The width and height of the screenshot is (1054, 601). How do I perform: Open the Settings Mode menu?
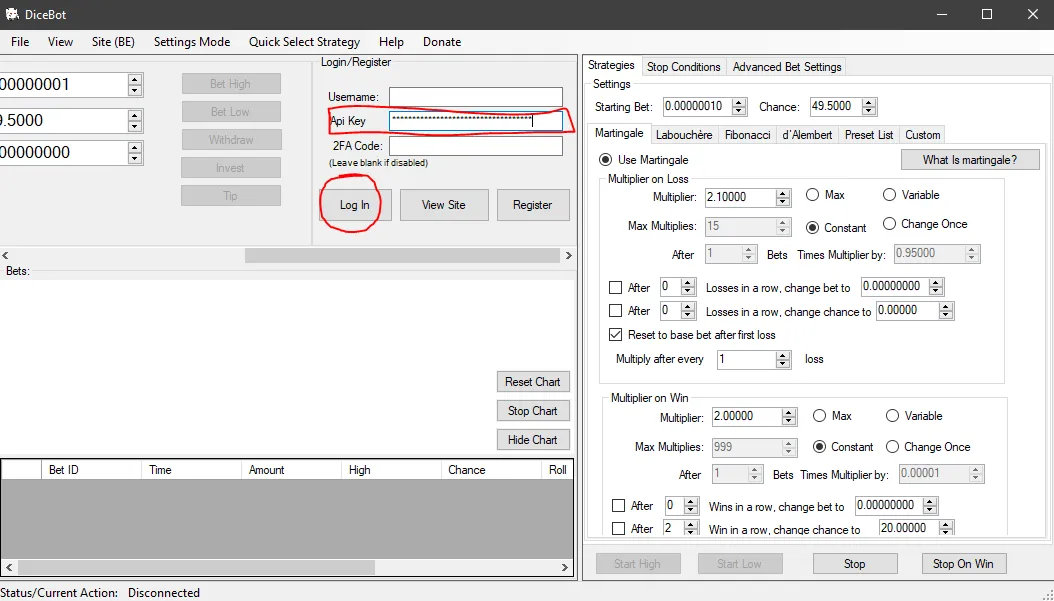192,42
